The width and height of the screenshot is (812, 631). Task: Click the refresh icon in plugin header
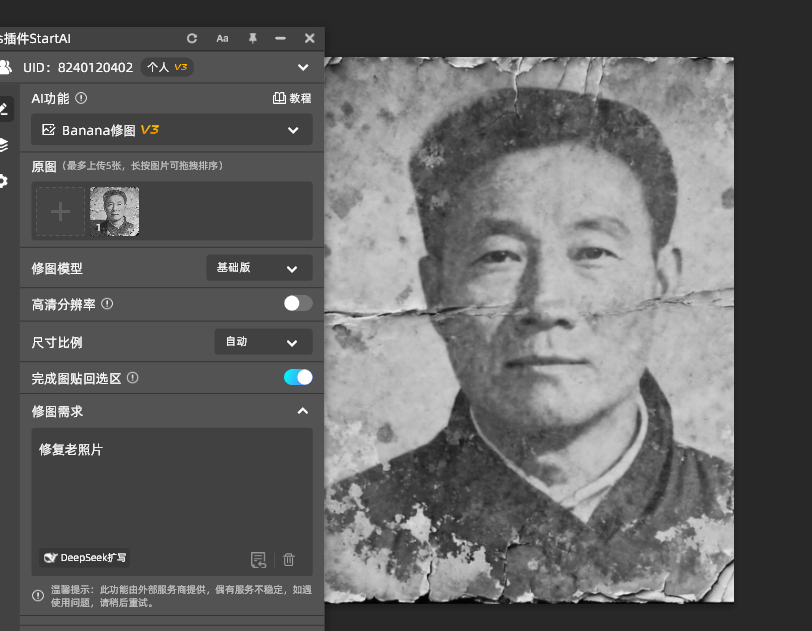coord(192,38)
